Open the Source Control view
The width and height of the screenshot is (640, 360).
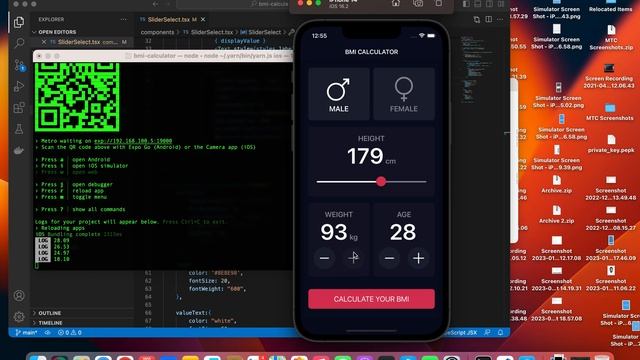(x=19, y=65)
